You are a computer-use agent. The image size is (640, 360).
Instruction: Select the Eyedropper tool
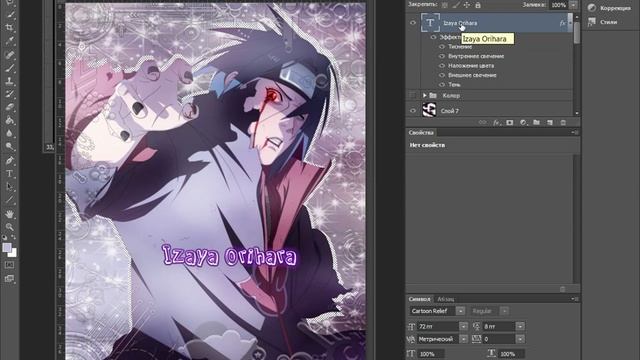click(9, 41)
